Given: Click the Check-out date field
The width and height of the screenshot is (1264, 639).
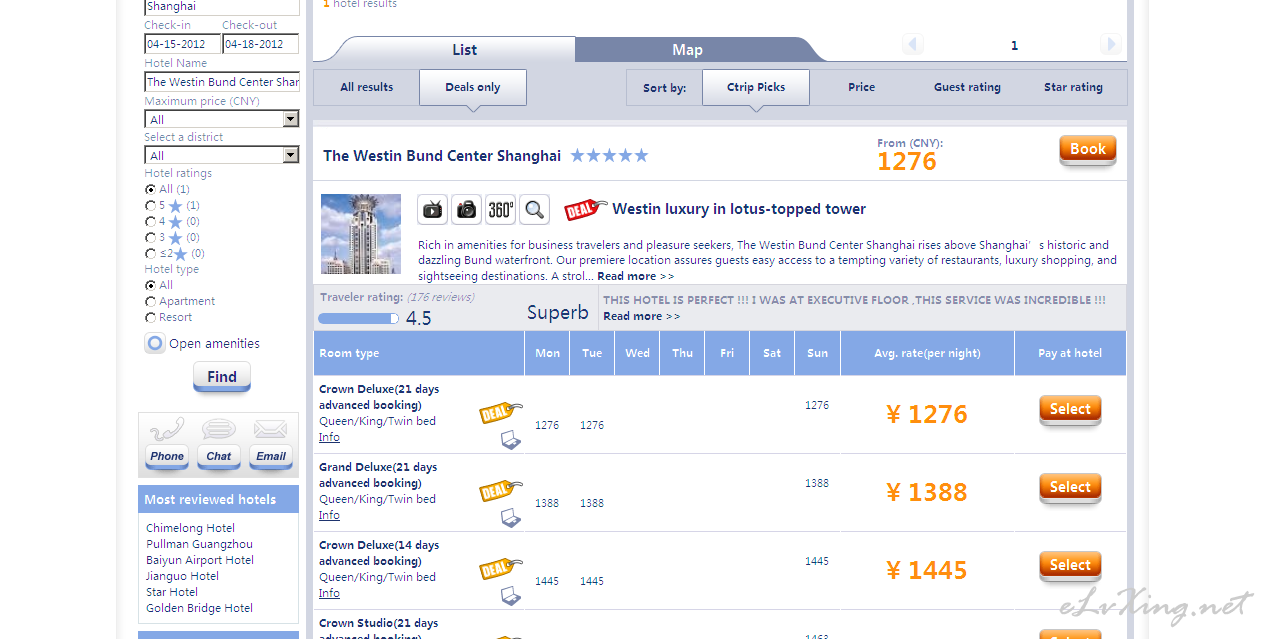Looking at the screenshot, I should point(260,44).
